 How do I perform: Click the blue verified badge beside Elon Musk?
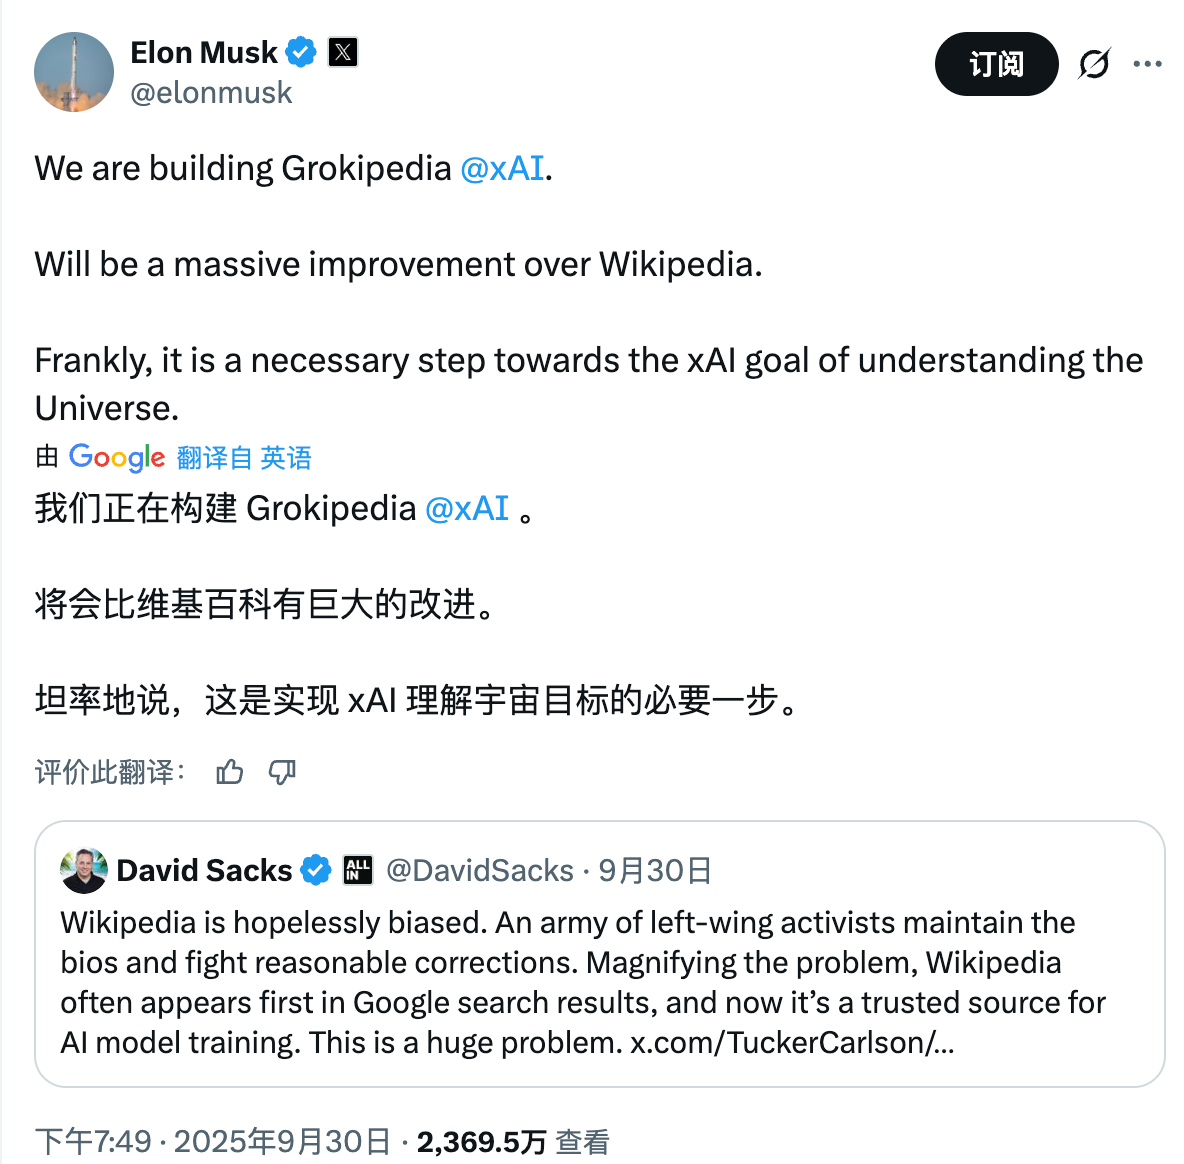click(301, 52)
